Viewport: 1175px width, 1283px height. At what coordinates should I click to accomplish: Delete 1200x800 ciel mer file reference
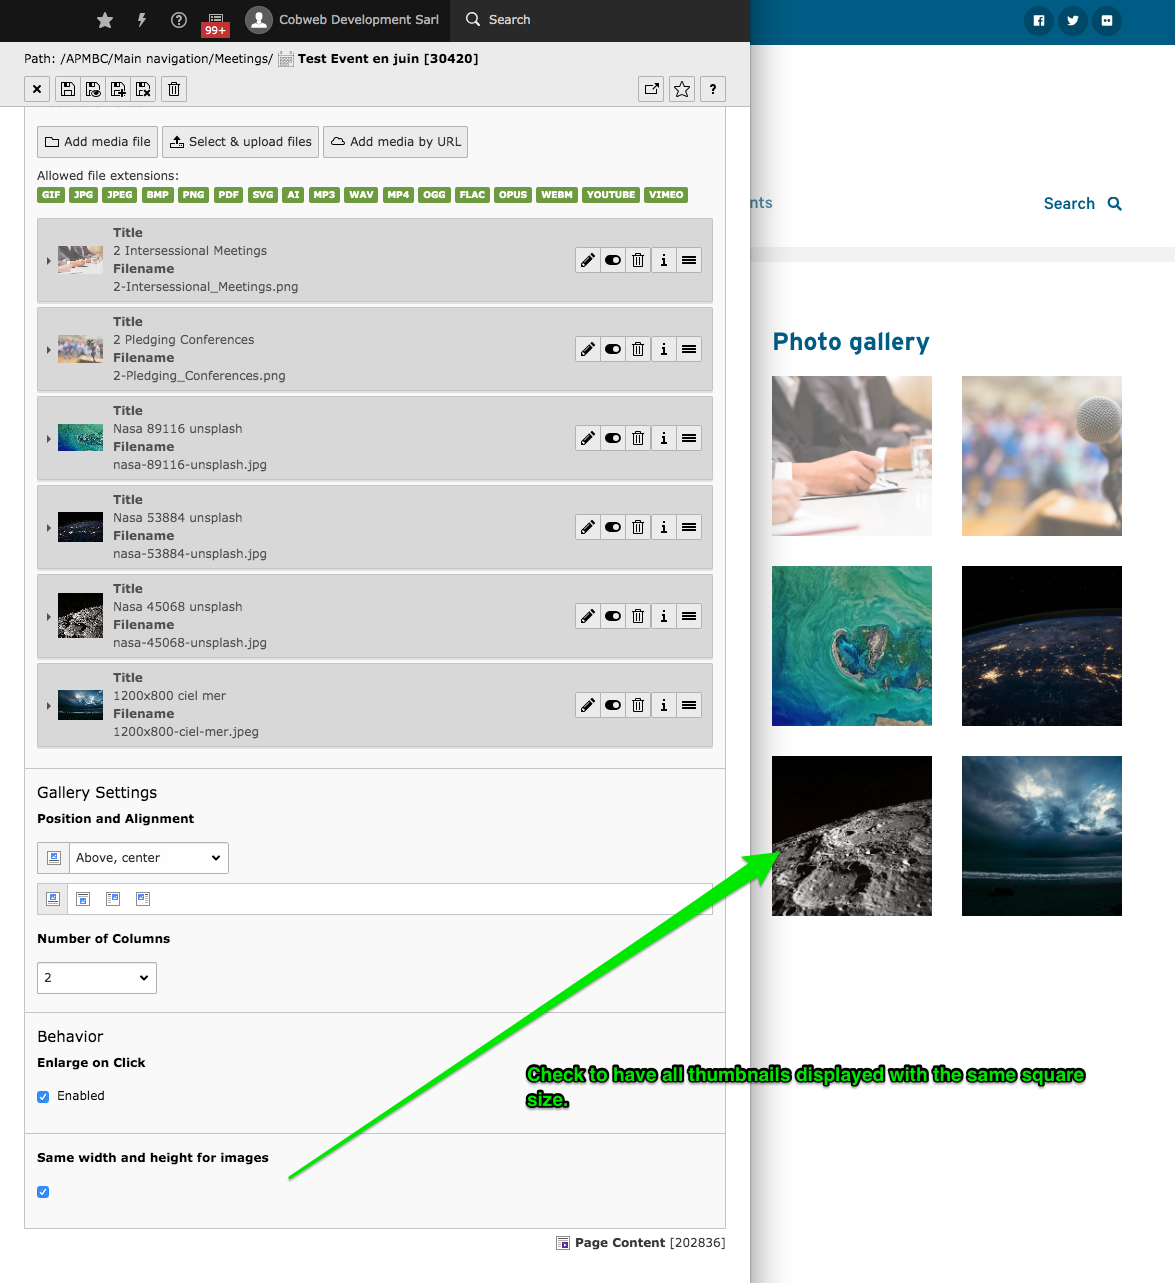click(x=638, y=705)
